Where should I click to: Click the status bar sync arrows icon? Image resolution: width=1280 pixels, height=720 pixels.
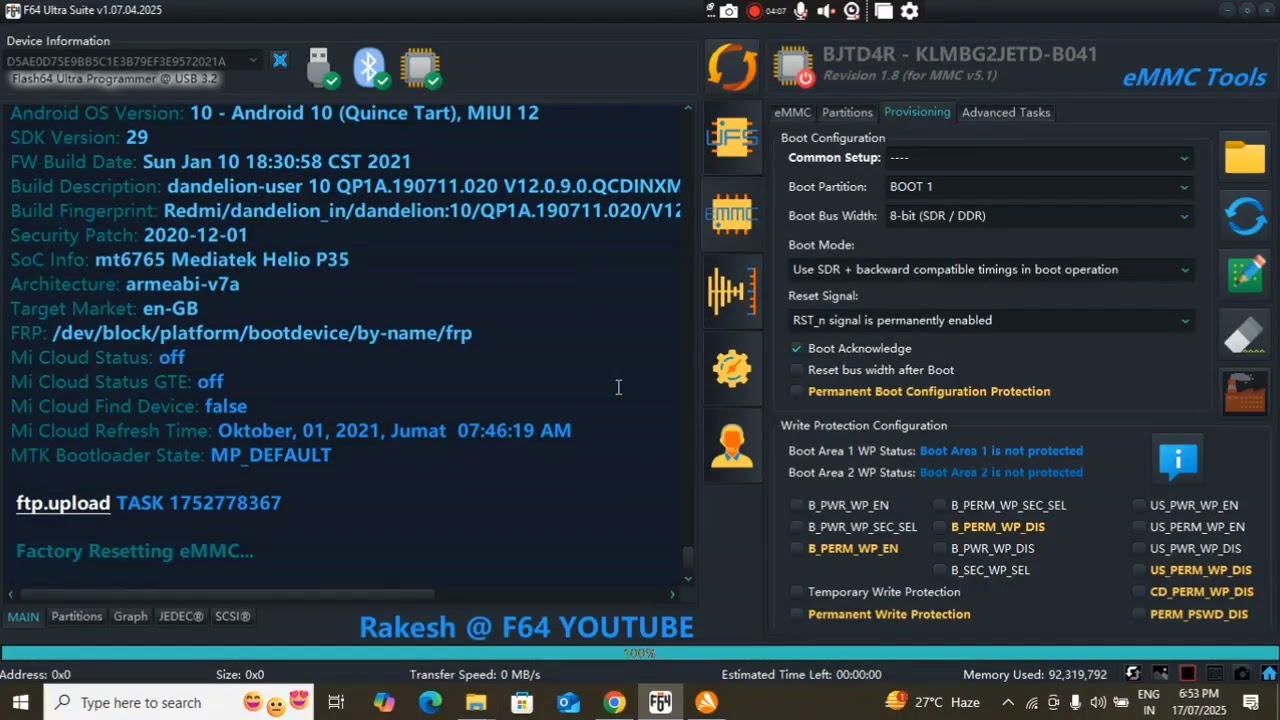tap(1132, 674)
